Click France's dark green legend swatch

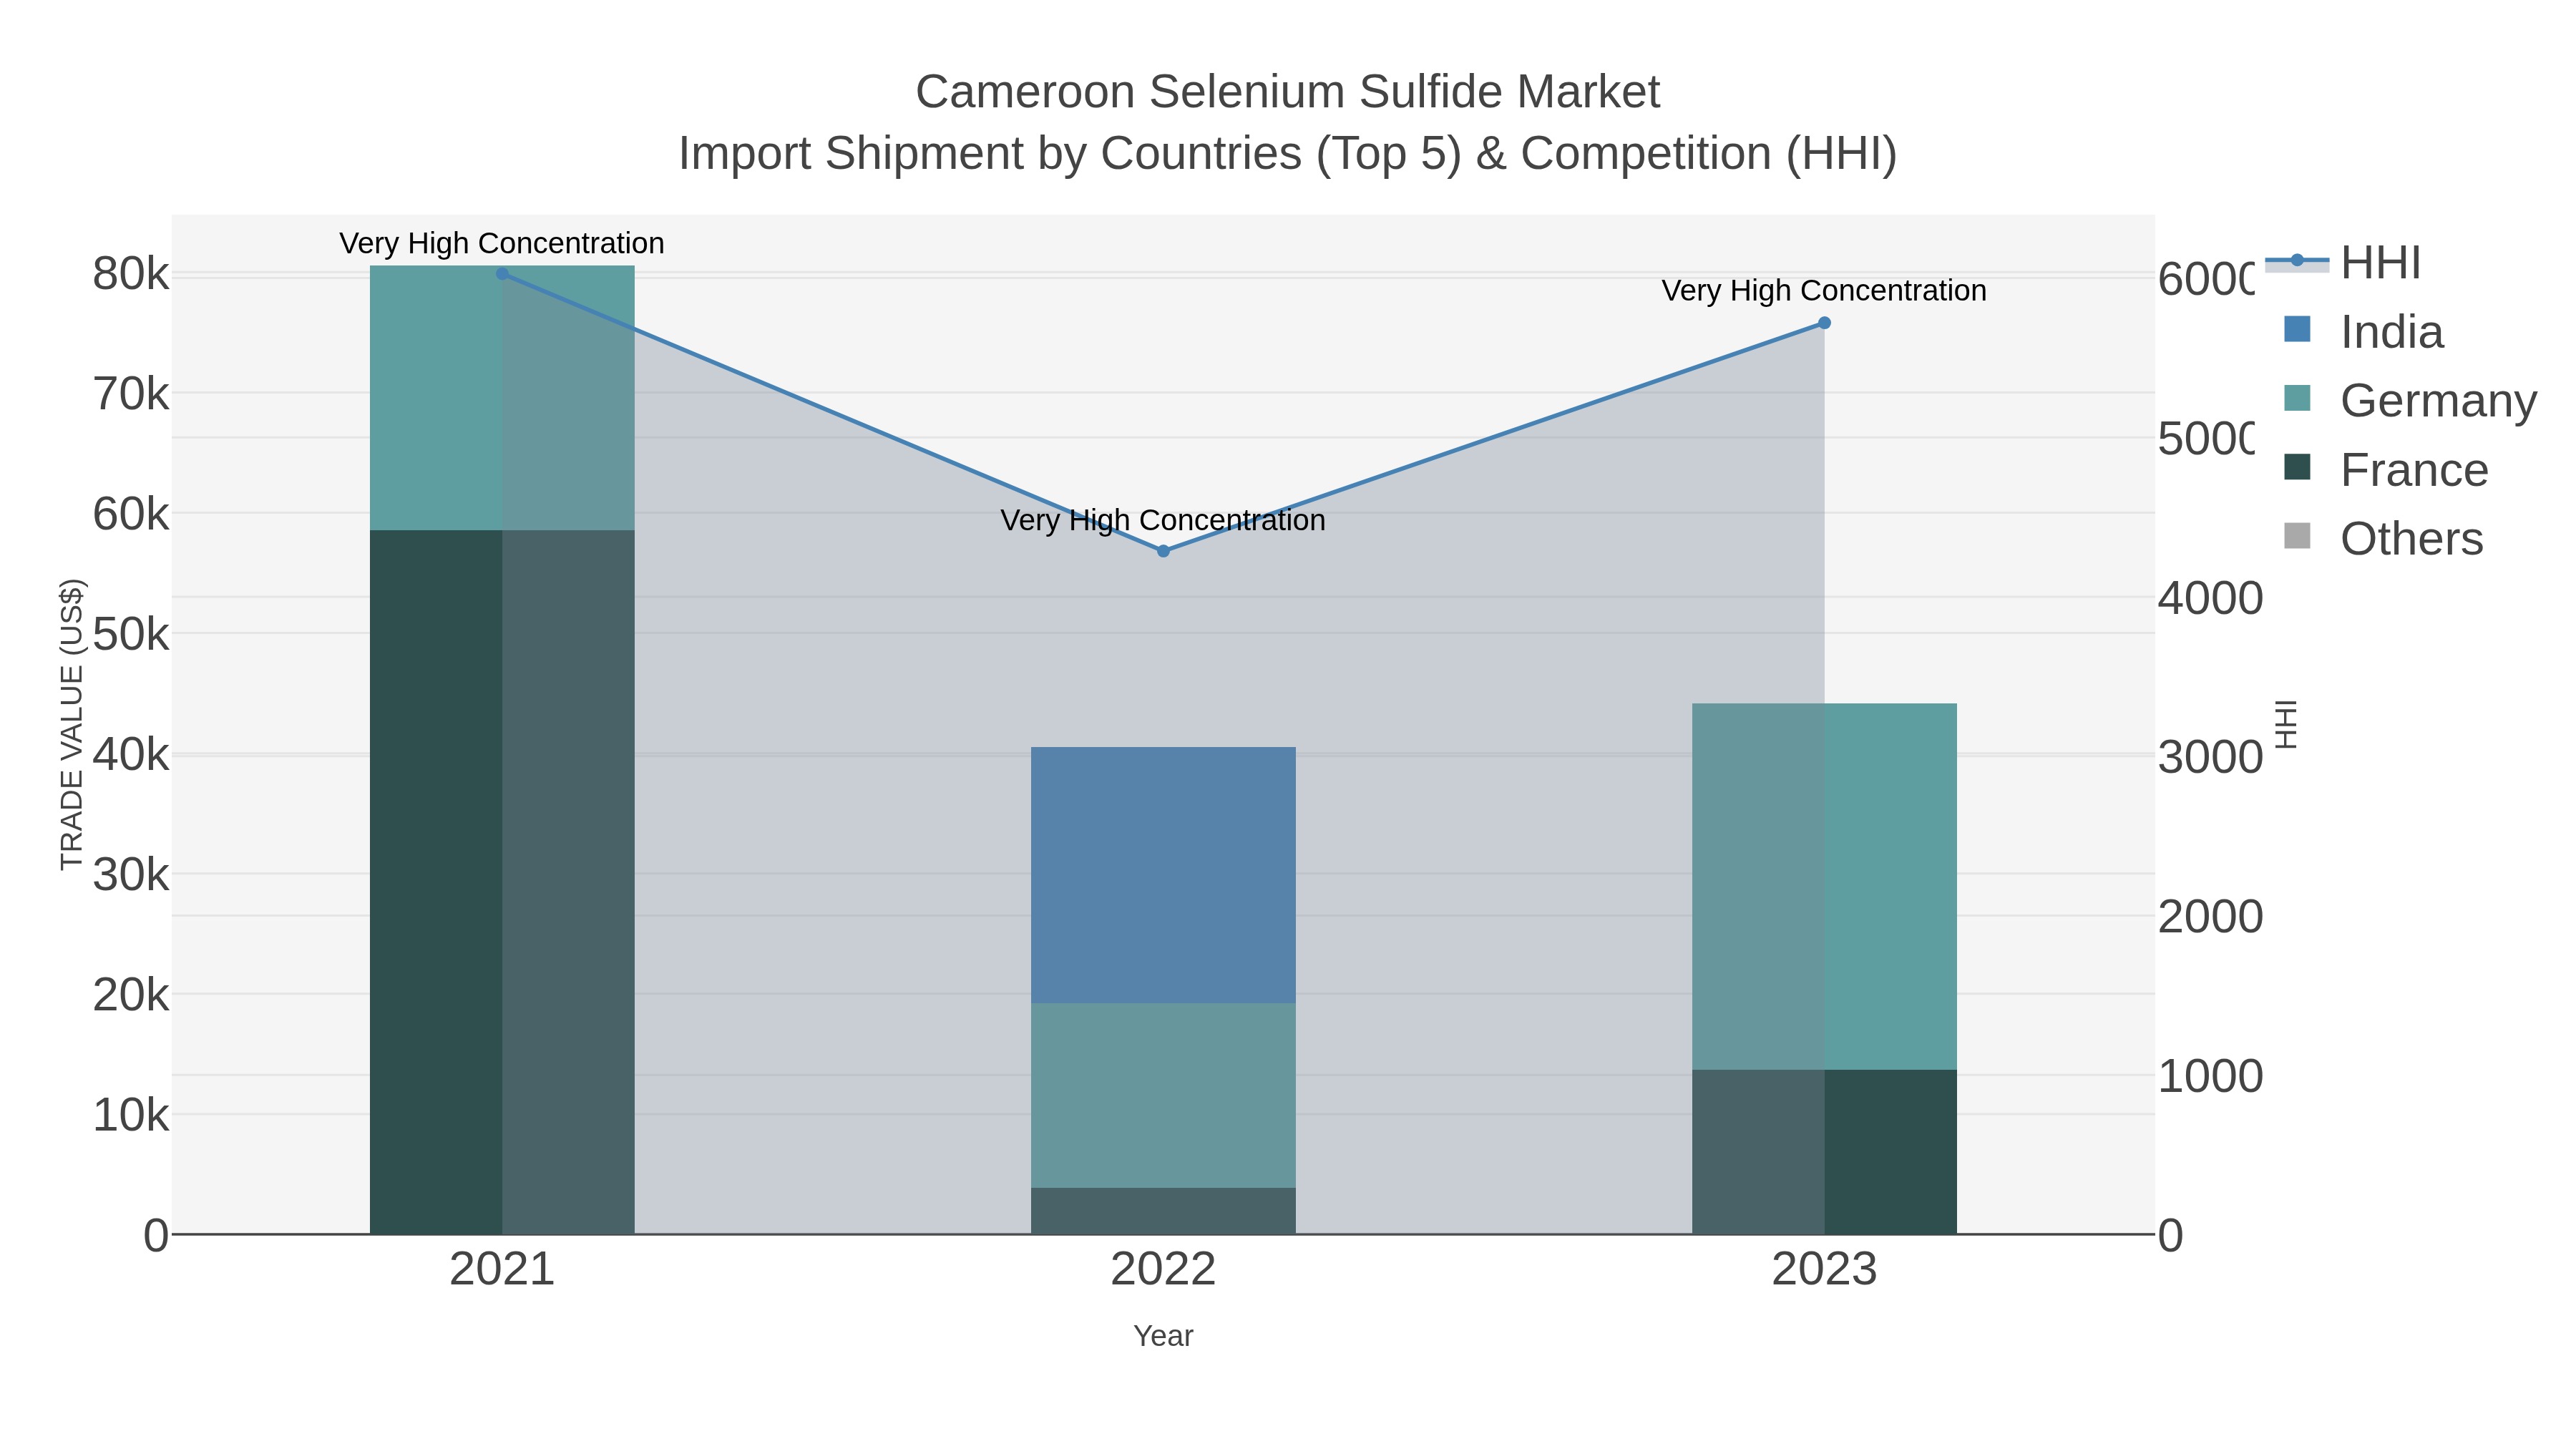point(2298,467)
